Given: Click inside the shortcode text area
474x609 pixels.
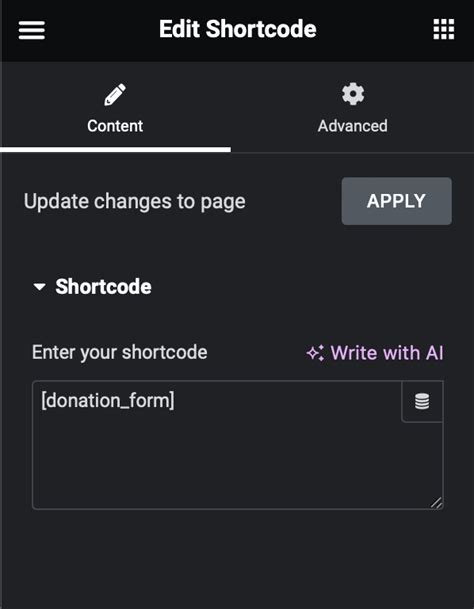Looking at the screenshot, I should pyautogui.click(x=237, y=445).
